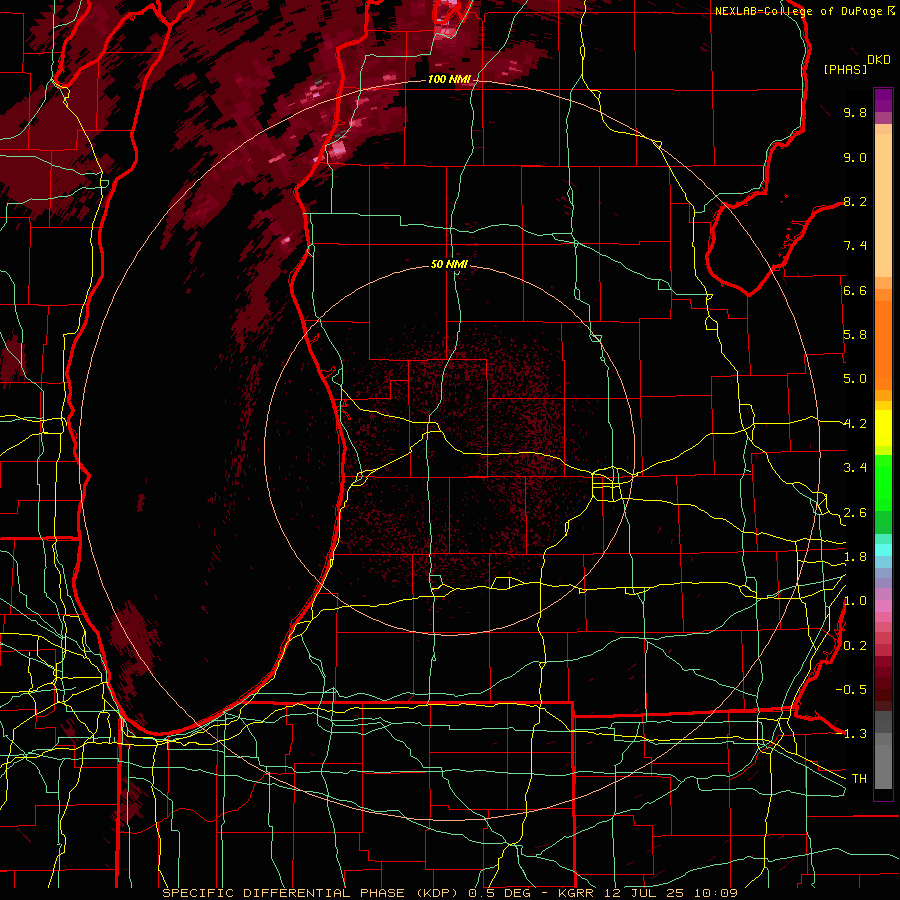Click the (KDP) abbreviation in the caption

[x=437, y=893]
